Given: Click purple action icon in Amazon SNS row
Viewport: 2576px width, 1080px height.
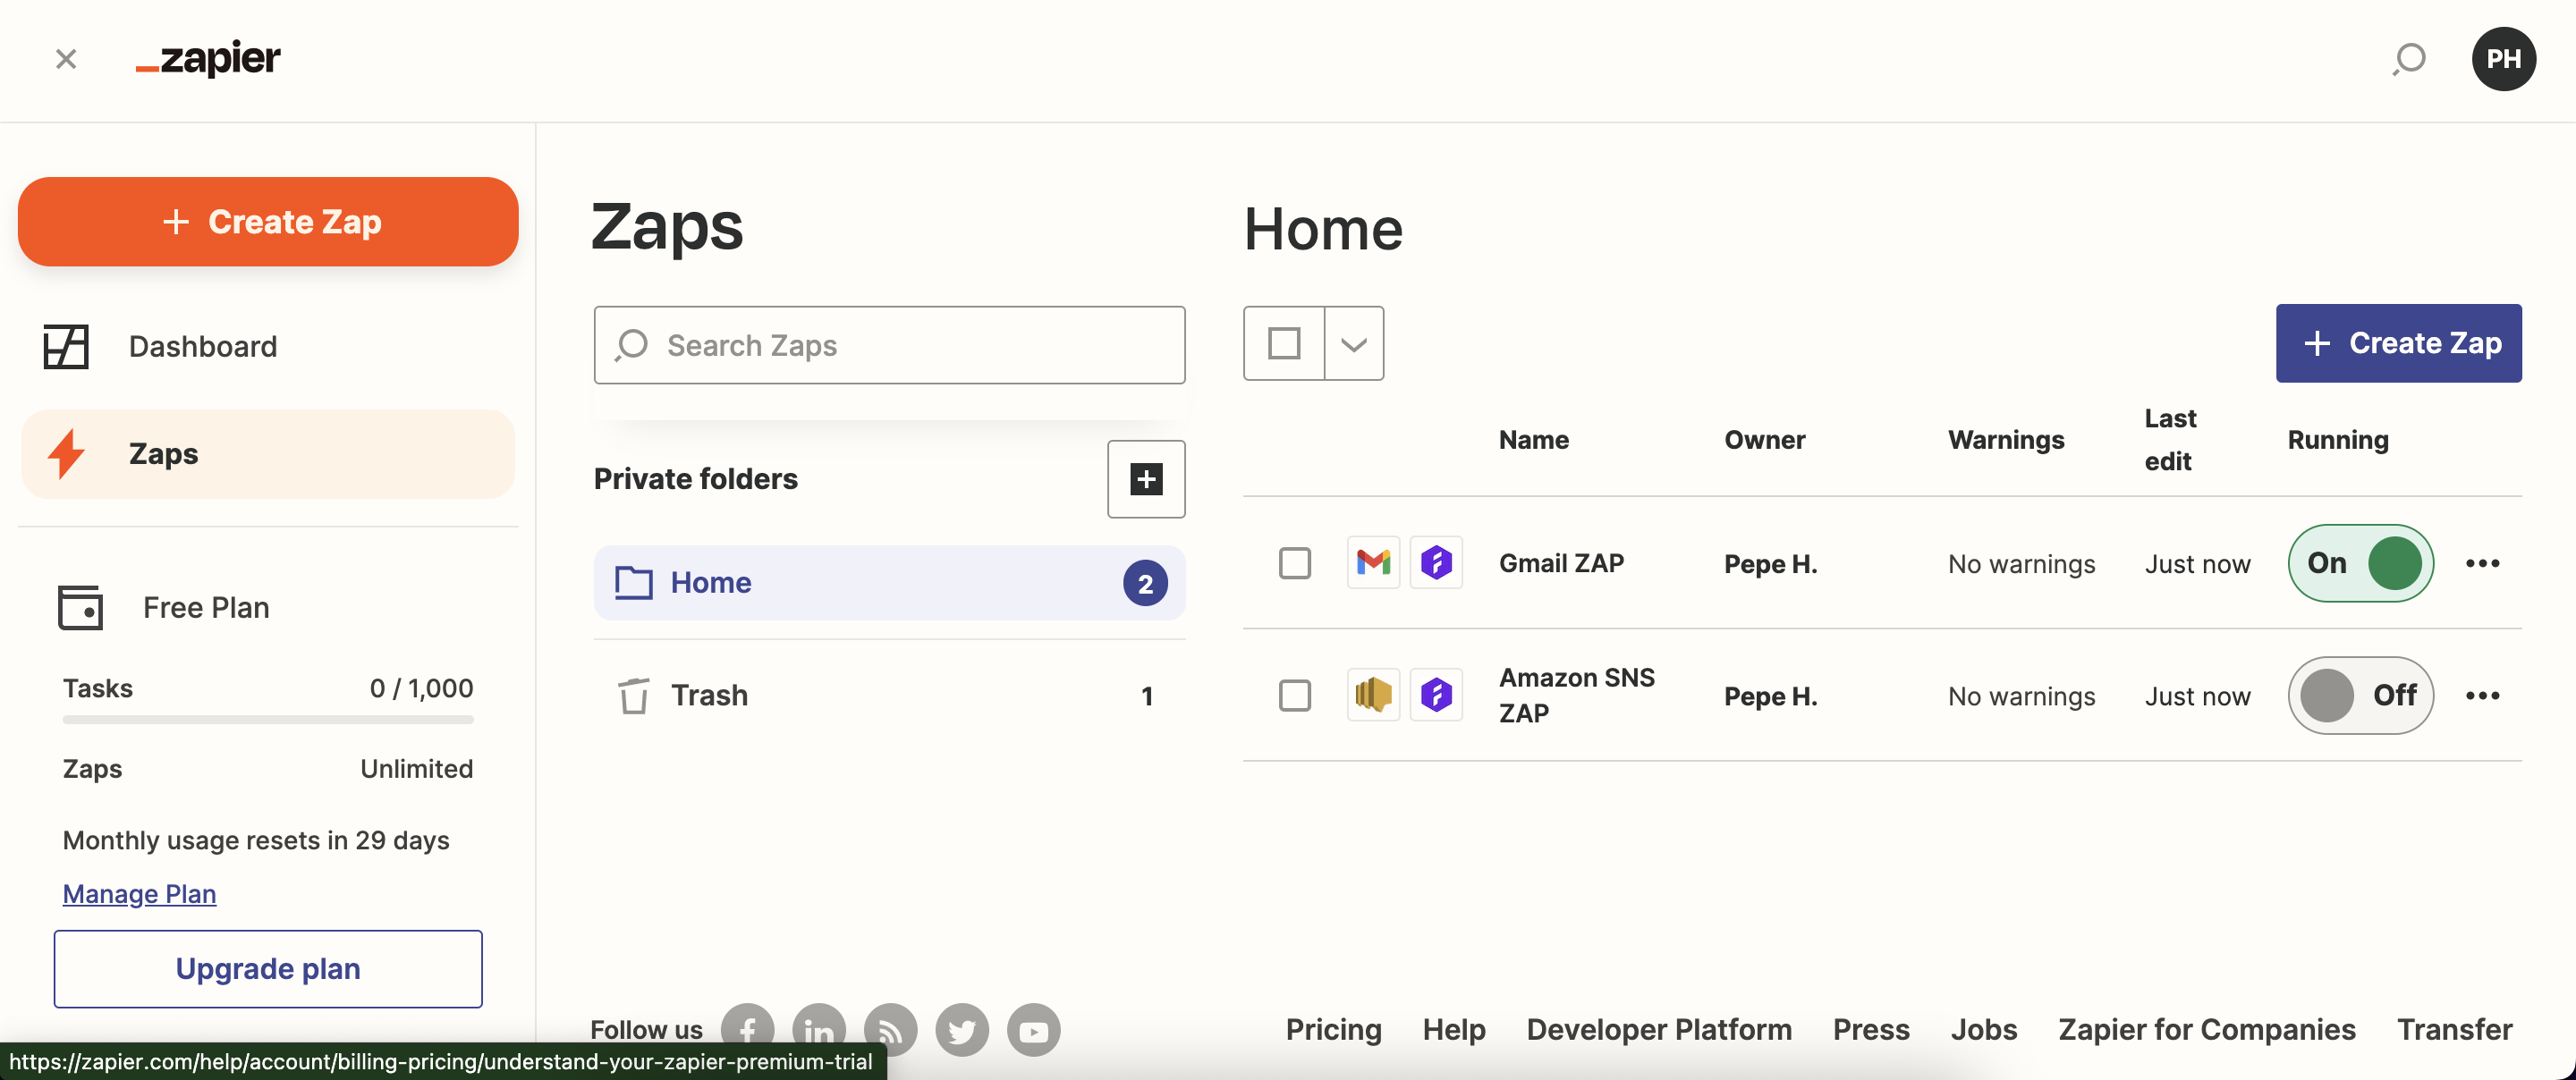Looking at the screenshot, I should (x=1436, y=695).
